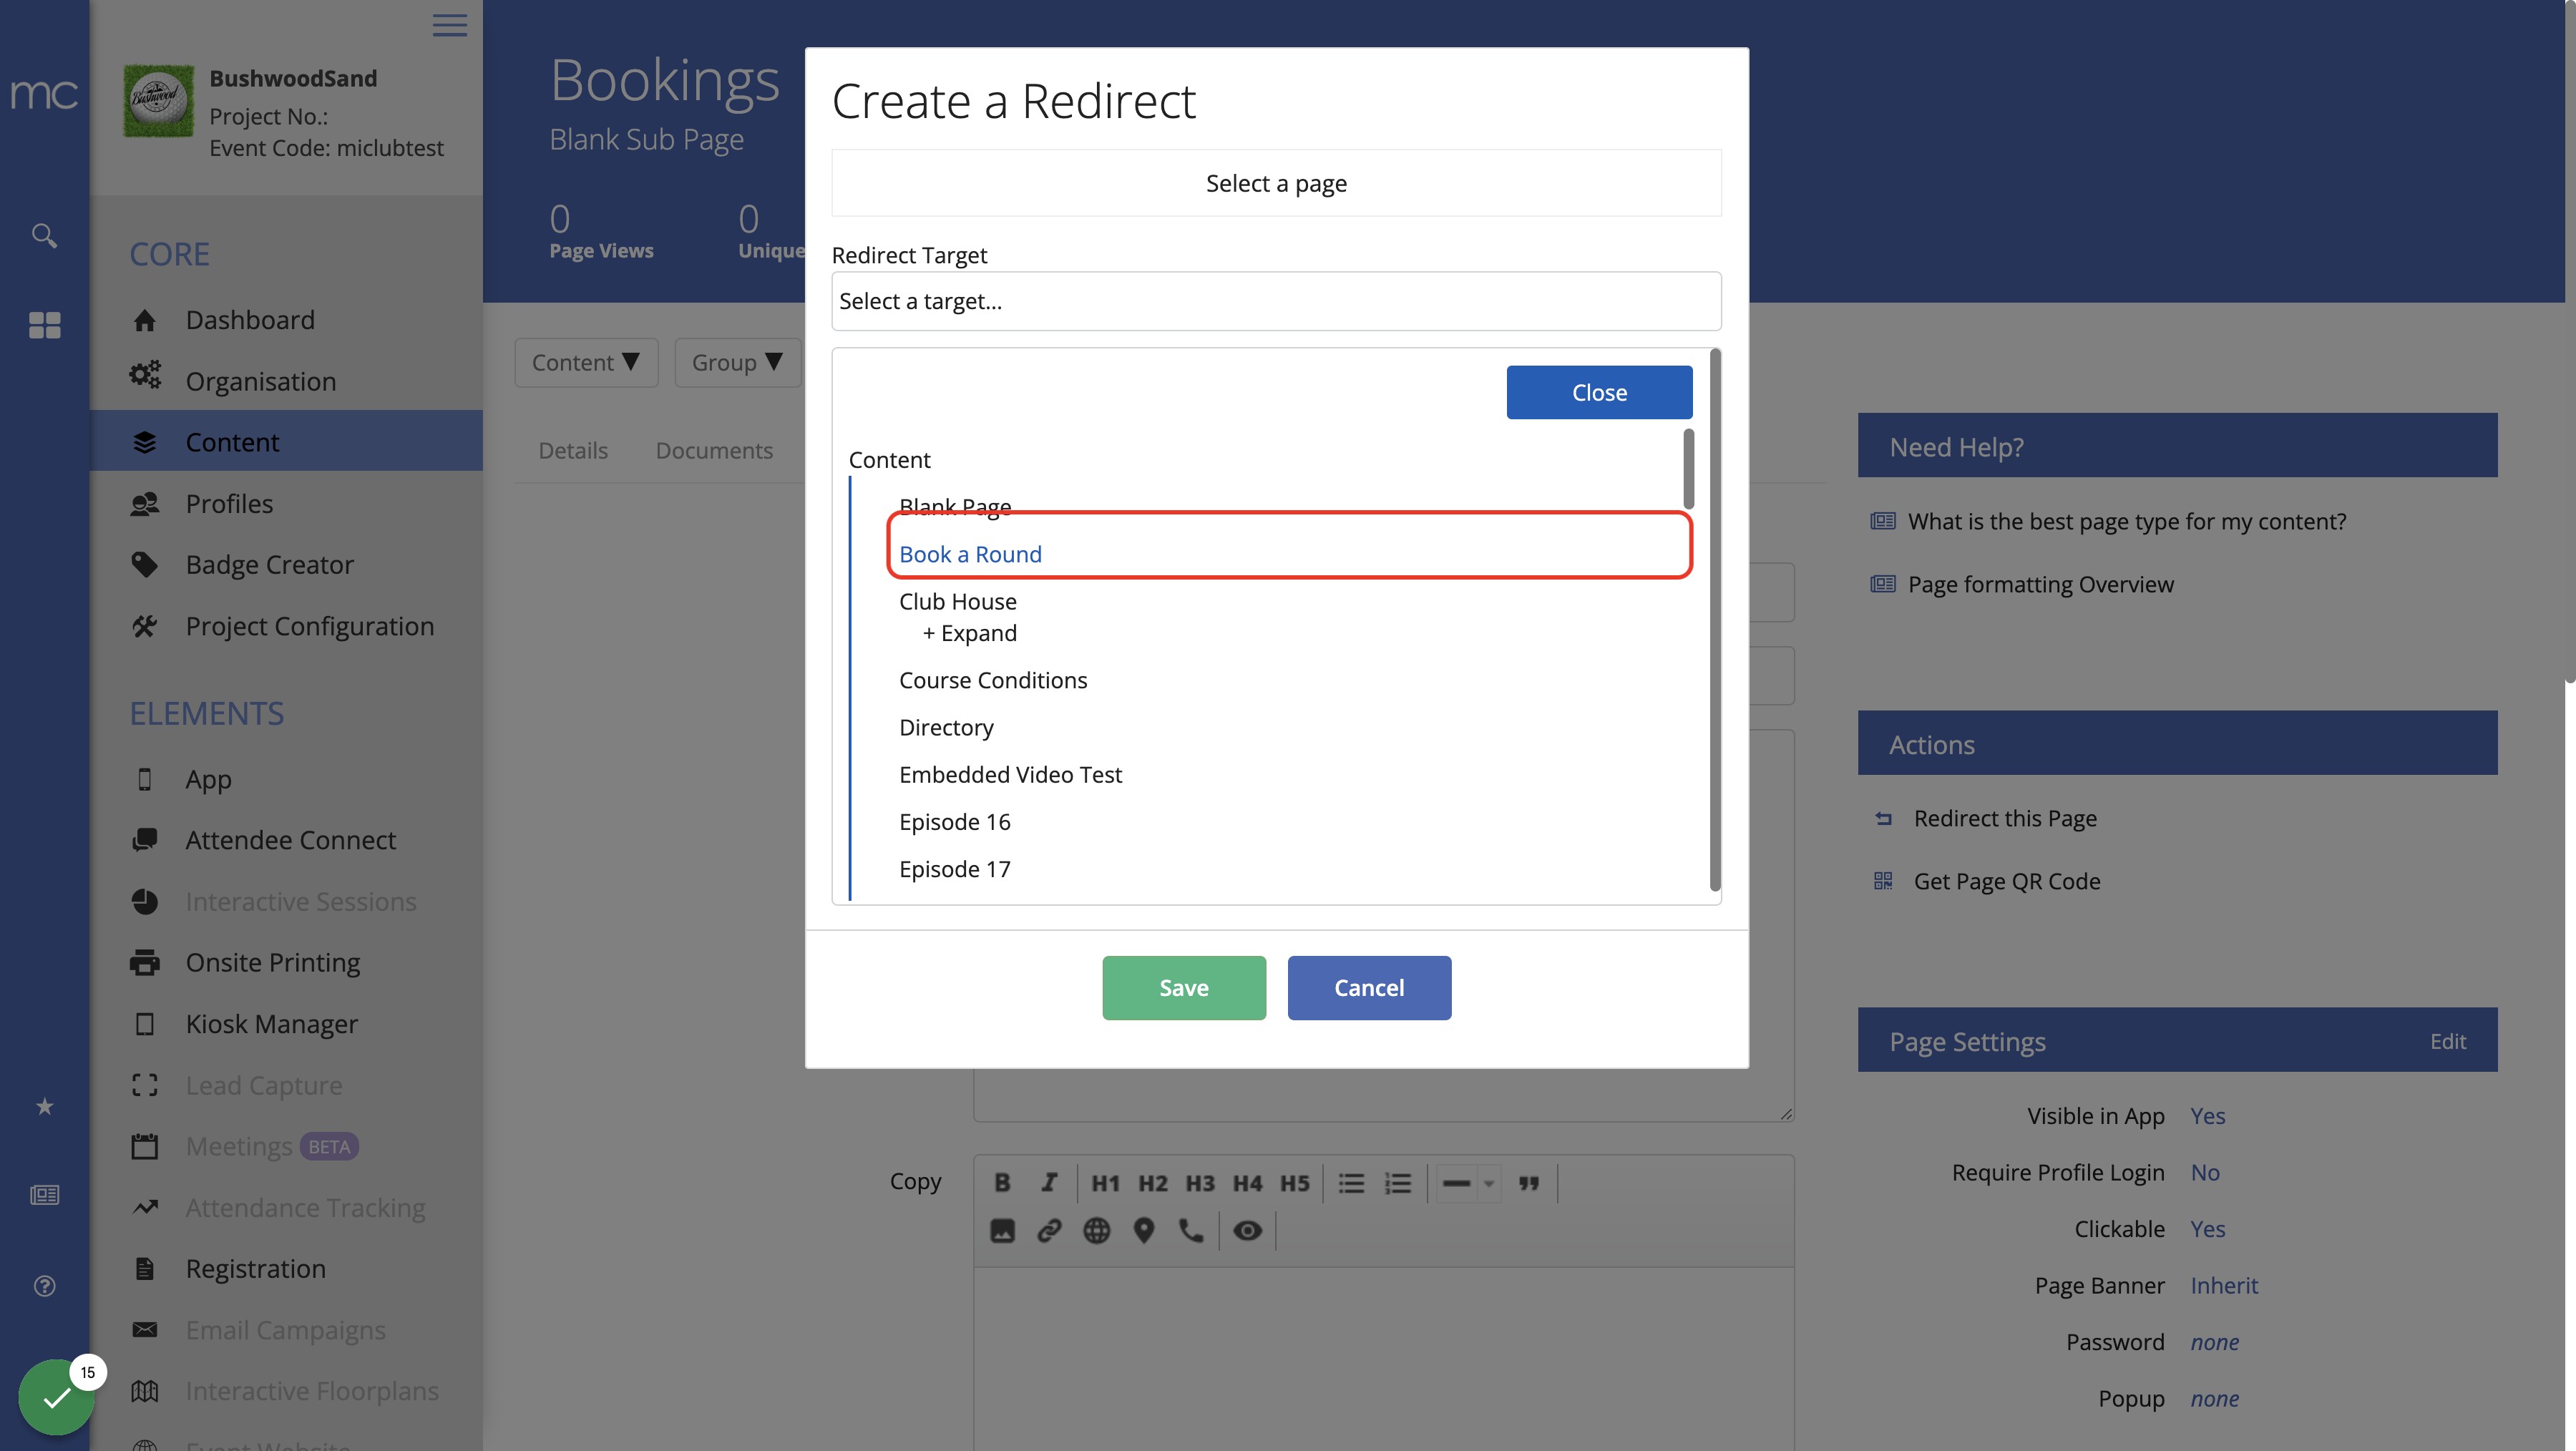
Task: Click the Select a target field
Action: tap(1276, 301)
